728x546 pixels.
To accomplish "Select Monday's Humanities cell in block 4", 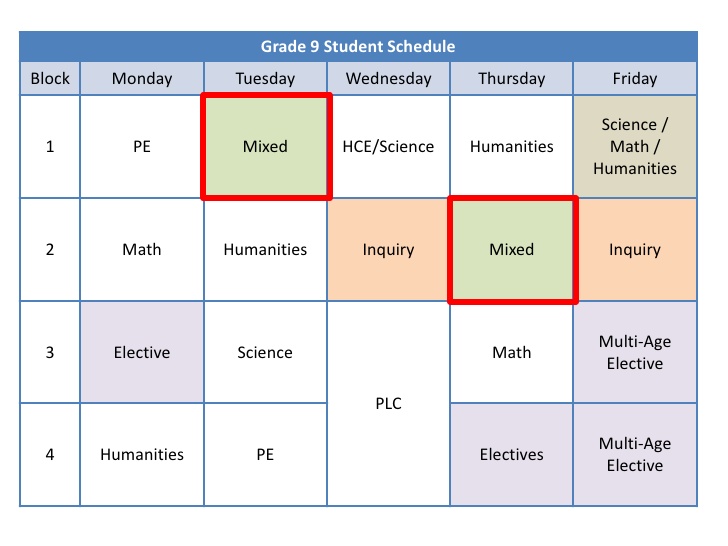I will tap(142, 454).
